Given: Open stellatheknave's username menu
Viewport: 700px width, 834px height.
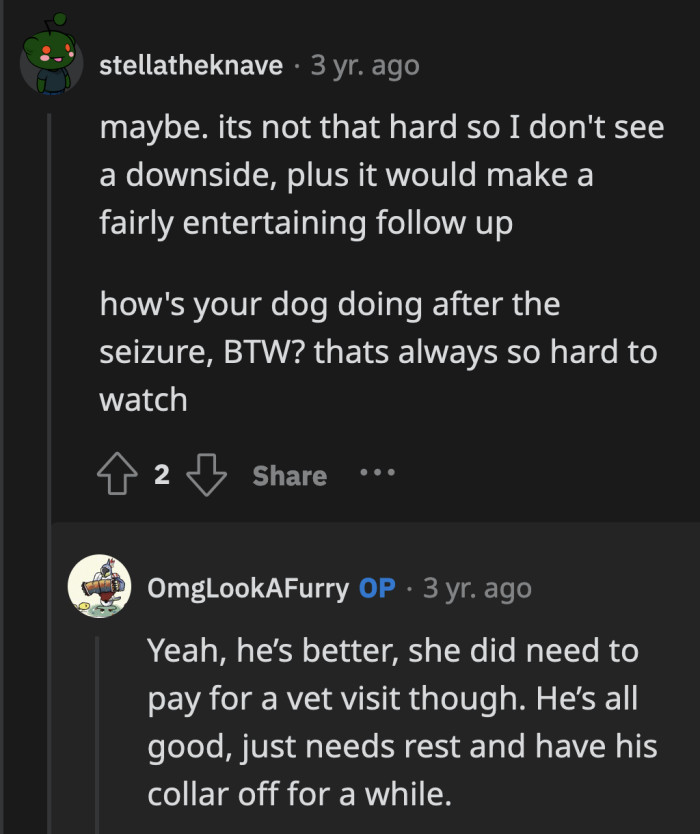Looking at the screenshot, I should point(189,65).
